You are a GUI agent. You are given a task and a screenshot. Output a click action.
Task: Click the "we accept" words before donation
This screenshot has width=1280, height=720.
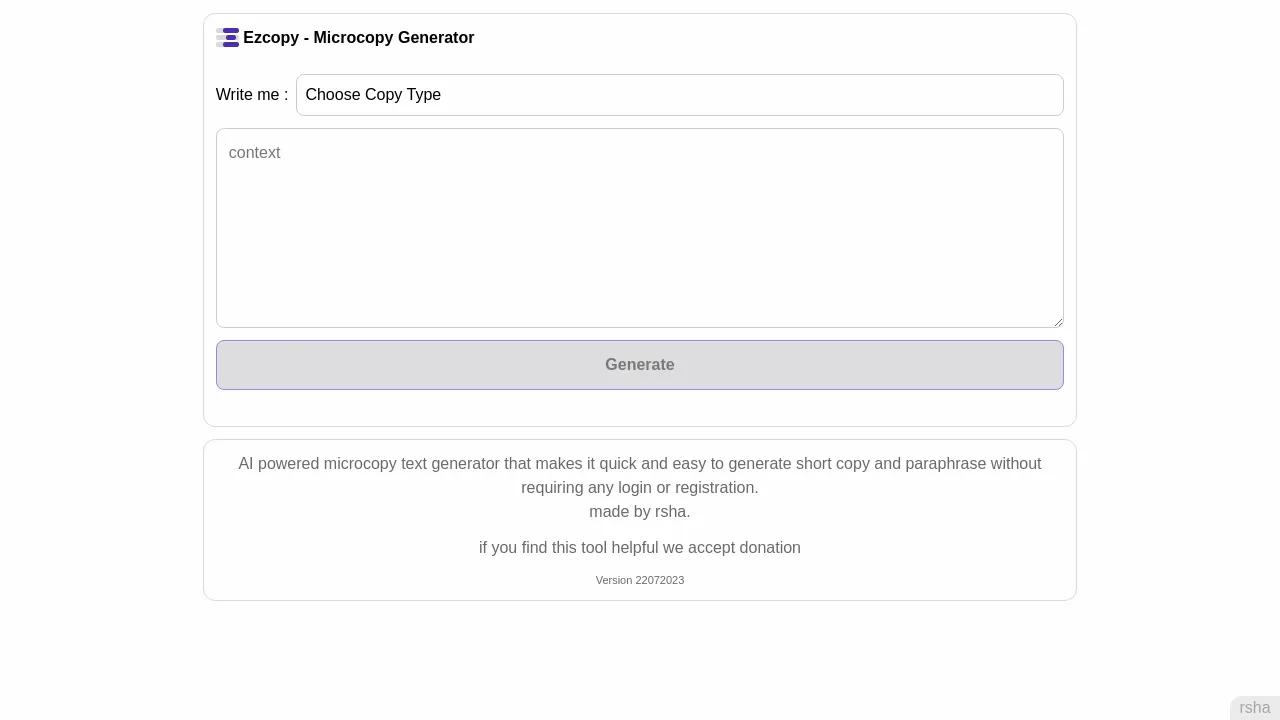click(x=698, y=548)
